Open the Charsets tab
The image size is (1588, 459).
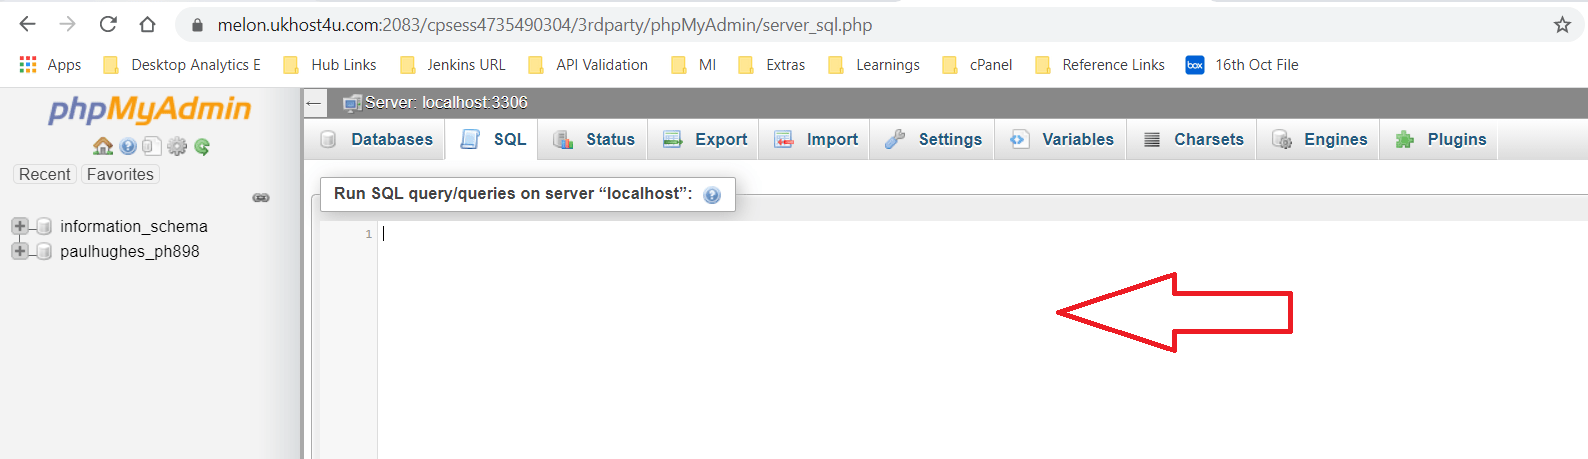click(1193, 140)
